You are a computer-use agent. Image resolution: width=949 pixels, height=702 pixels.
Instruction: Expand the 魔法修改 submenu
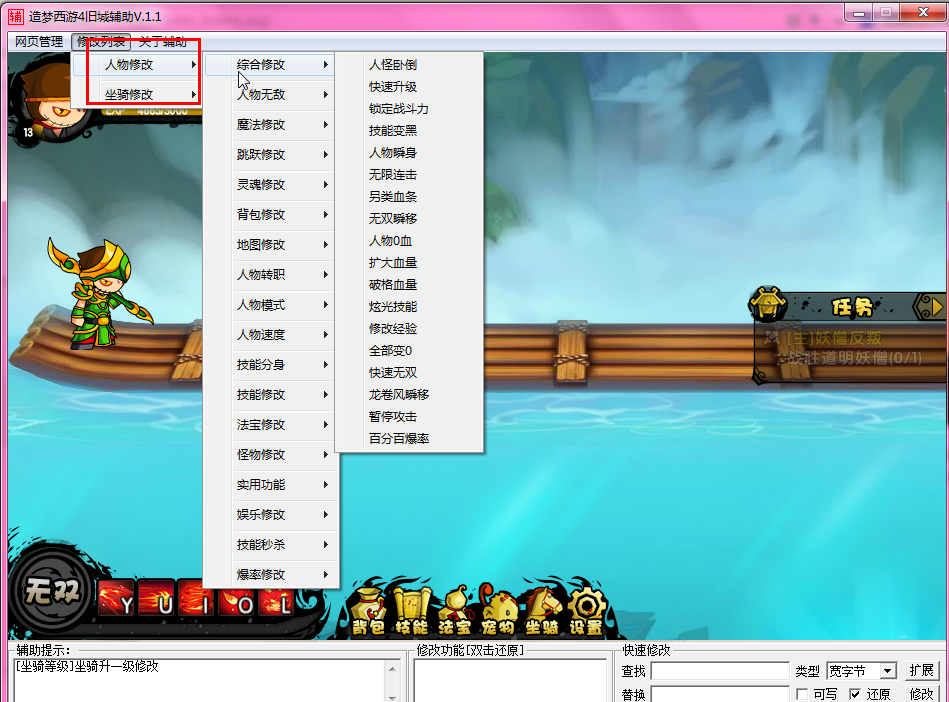tap(270, 125)
